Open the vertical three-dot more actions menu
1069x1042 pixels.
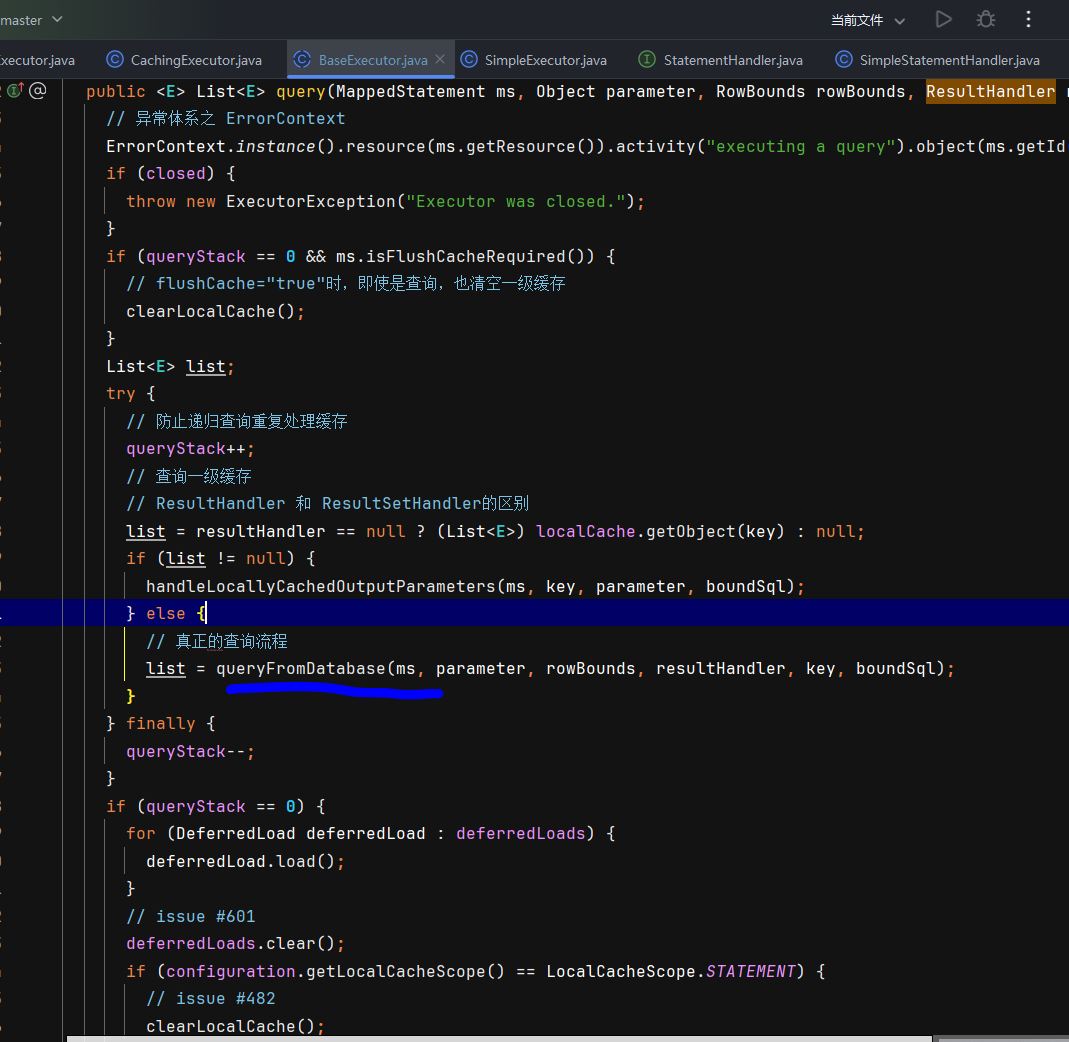pos(1028,19)
